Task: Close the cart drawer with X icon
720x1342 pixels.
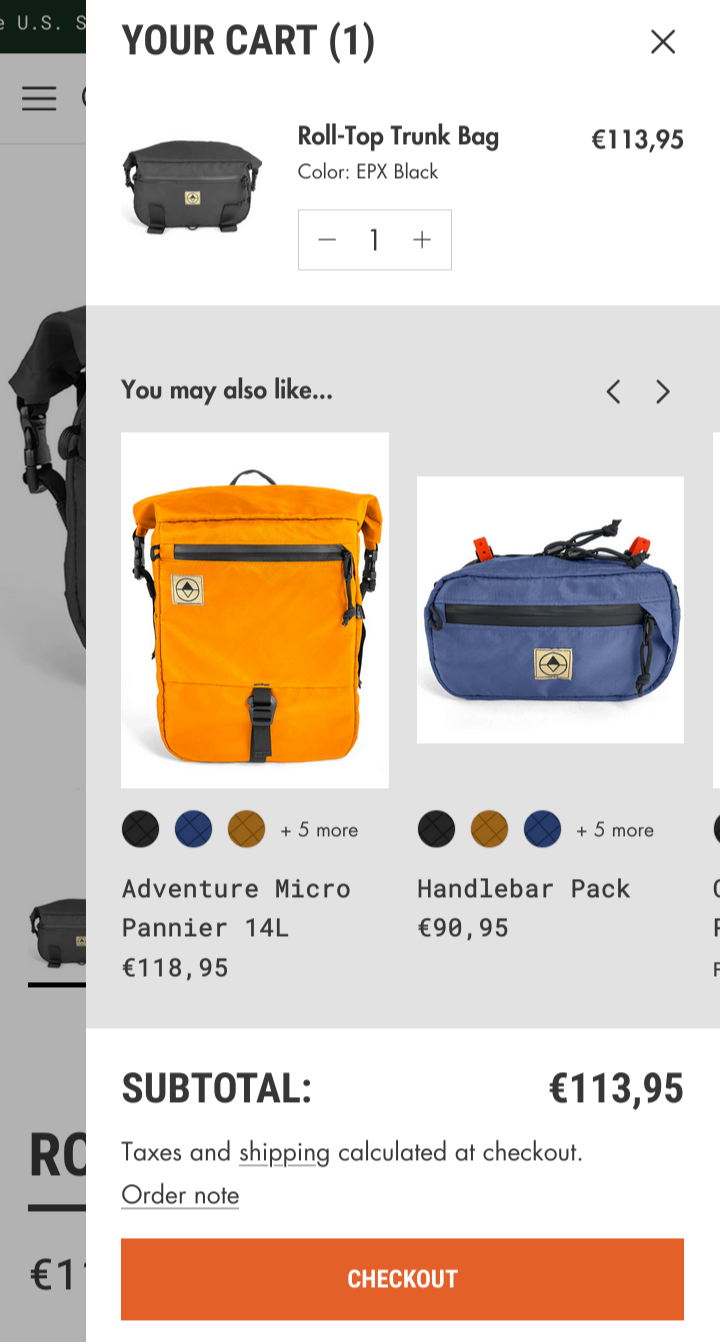Action: click(663, 41)
